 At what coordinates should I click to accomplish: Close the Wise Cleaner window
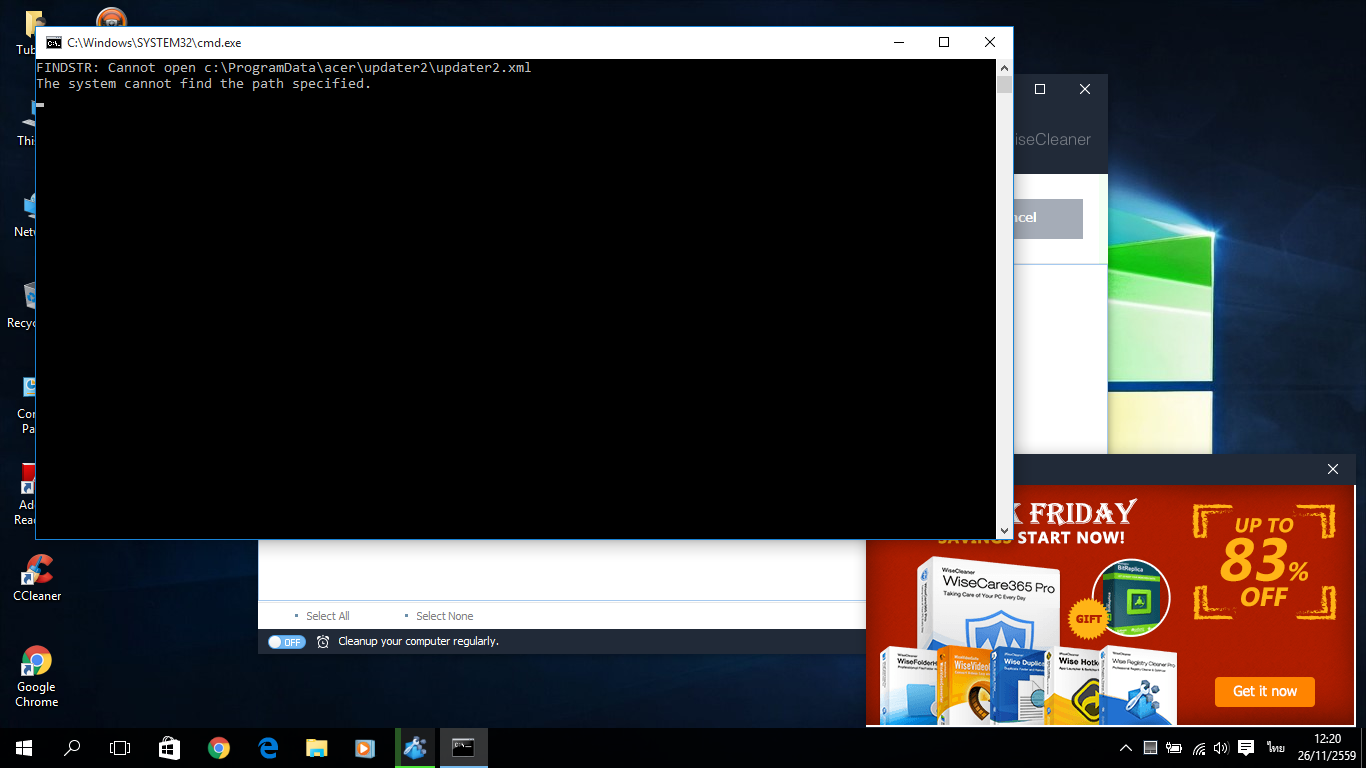1085,89
